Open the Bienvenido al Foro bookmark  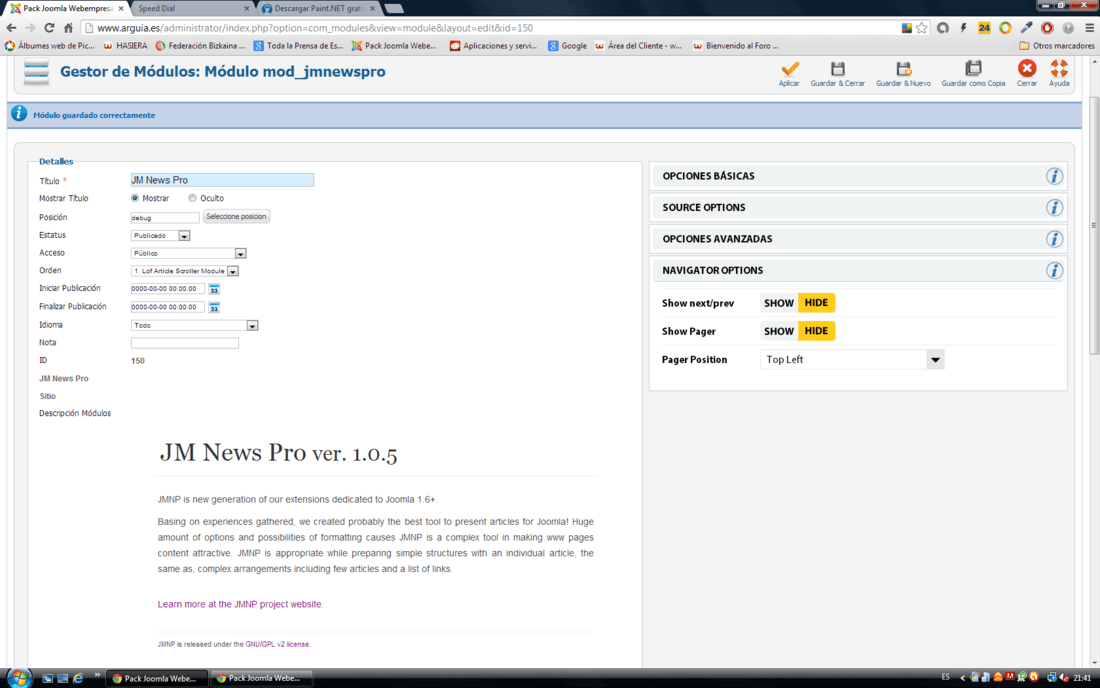(735, 46)
